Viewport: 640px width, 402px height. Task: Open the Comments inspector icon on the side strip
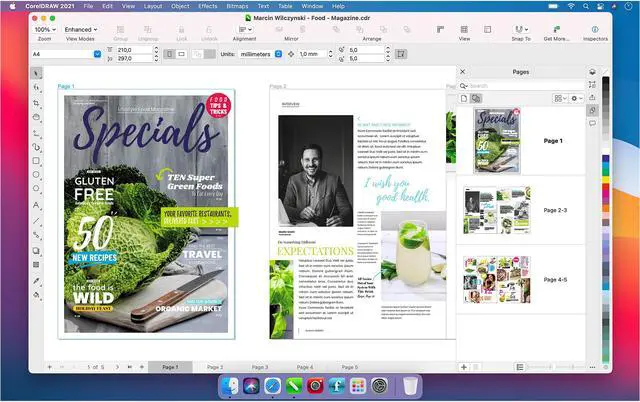coord(592,123)
